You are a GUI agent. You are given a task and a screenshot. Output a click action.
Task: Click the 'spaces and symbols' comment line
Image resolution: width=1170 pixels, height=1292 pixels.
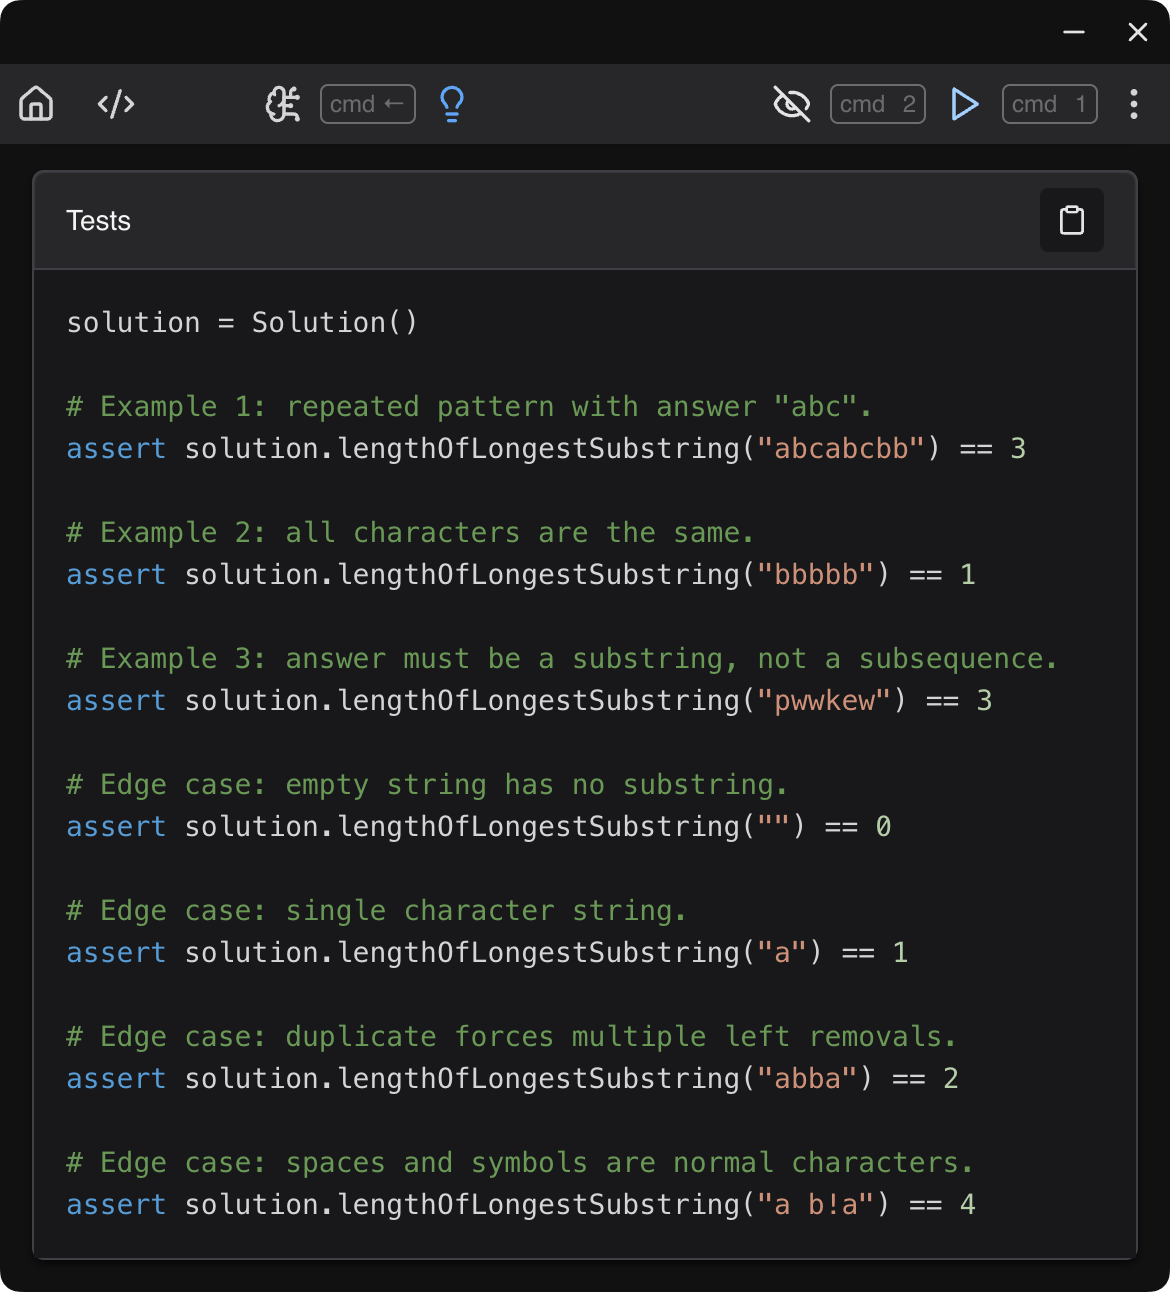pos(520,1163)
